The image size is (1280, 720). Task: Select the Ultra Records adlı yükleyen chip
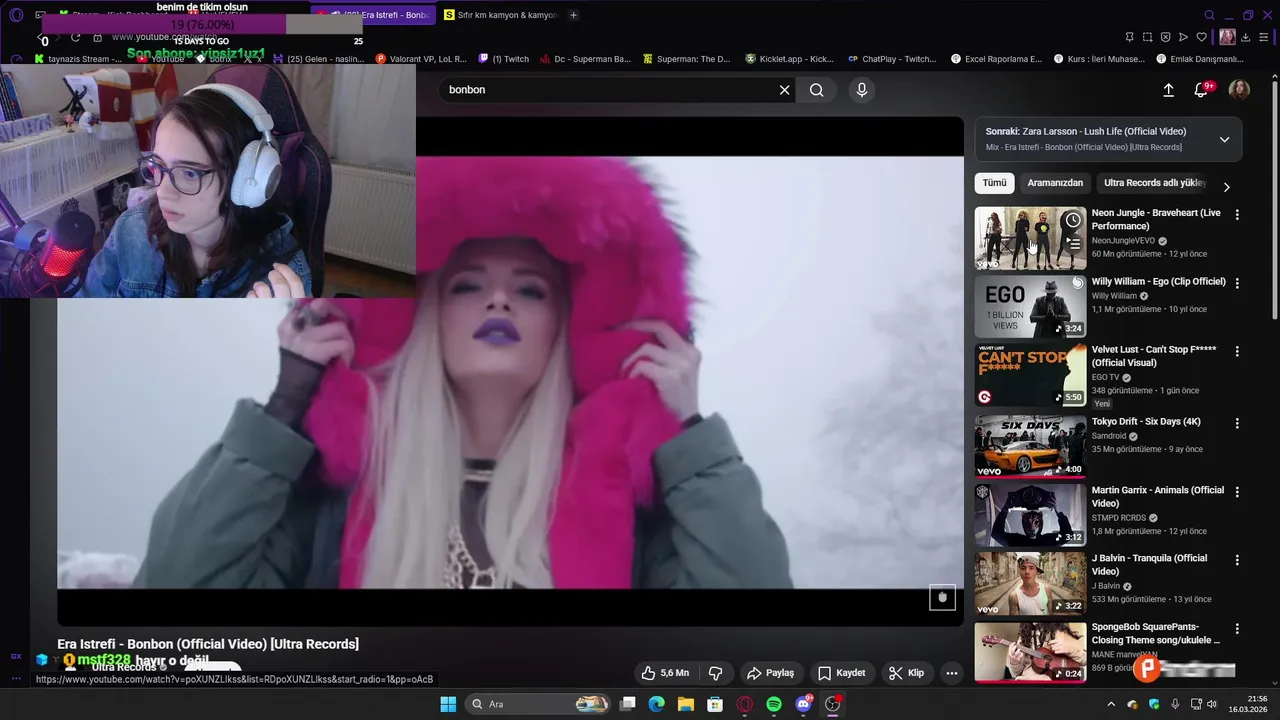(x=1155, y=183)
